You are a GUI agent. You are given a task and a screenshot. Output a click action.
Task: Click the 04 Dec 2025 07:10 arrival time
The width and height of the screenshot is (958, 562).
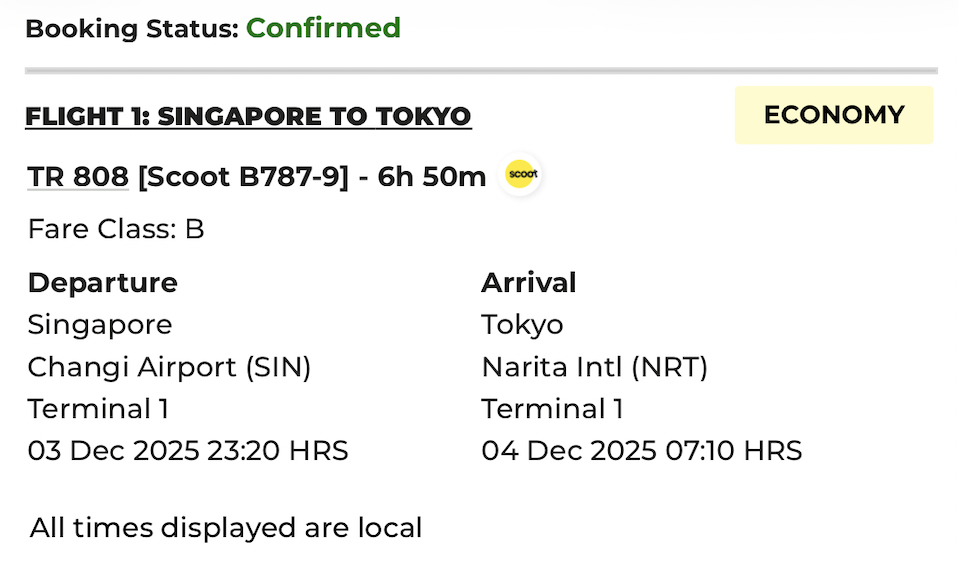(641, 451)
